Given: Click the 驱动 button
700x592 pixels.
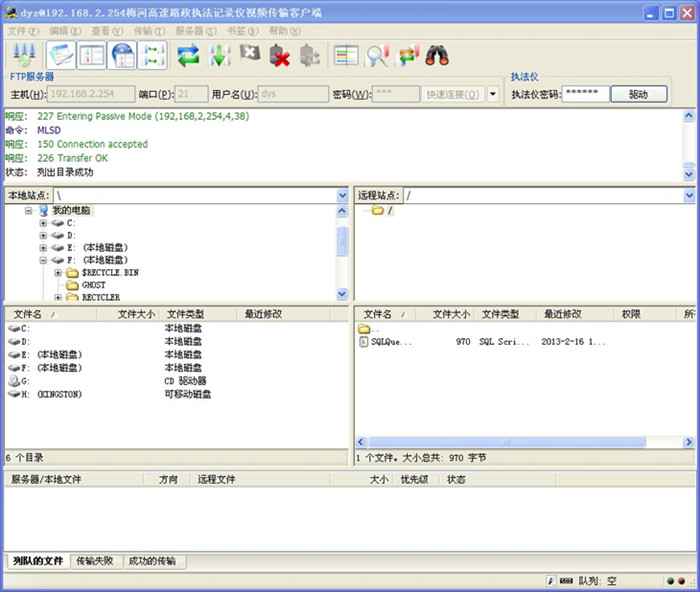Looking at the screenshot, I should [x=638, y=94].
